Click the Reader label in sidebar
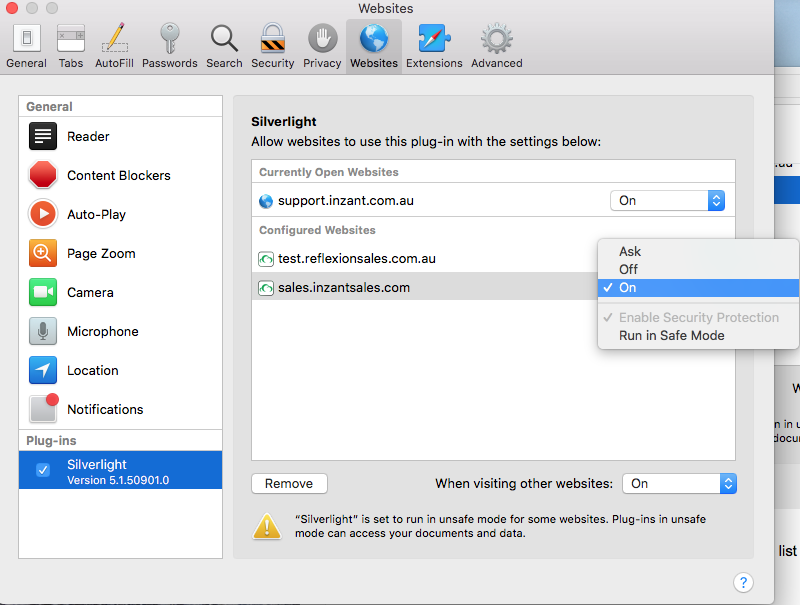Screen dimensions: 800x605 (88, 136)
